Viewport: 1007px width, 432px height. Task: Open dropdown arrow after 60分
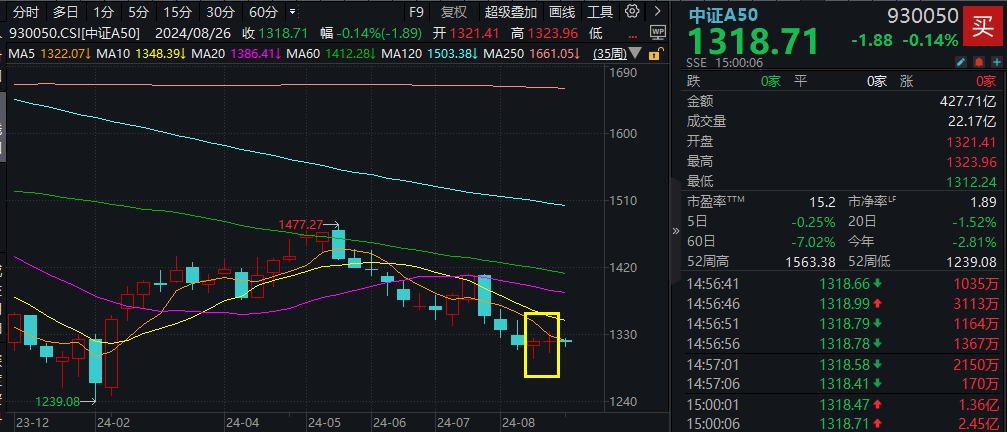pyautogui.click(x=292, y=12)
